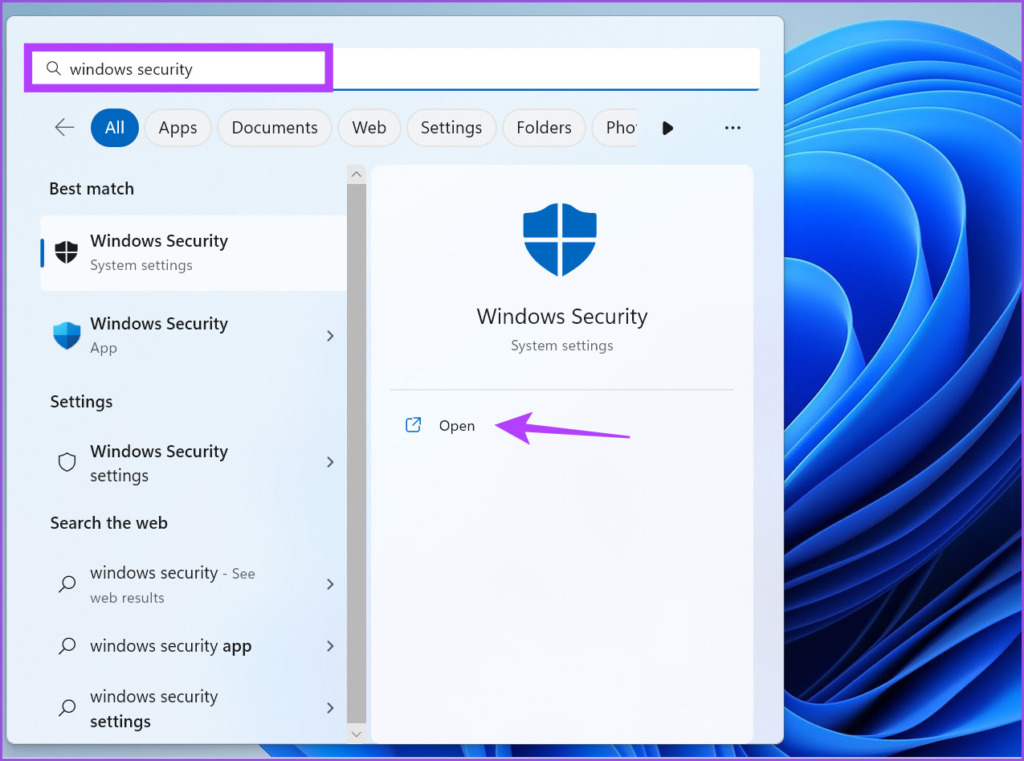1024x761 pixels.
Task: Expand the "windows security app" suggestion chevron
Action: coord(330,646)
